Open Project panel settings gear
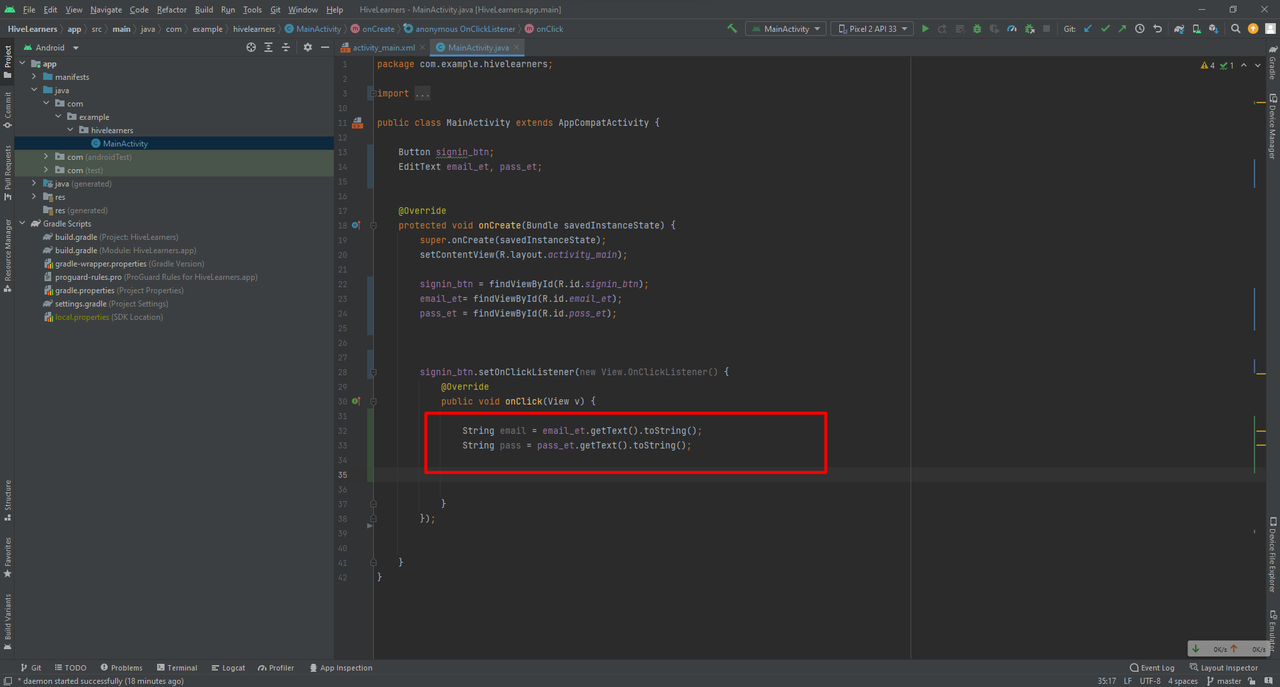 pyautogui.click(x=308, y=47)
